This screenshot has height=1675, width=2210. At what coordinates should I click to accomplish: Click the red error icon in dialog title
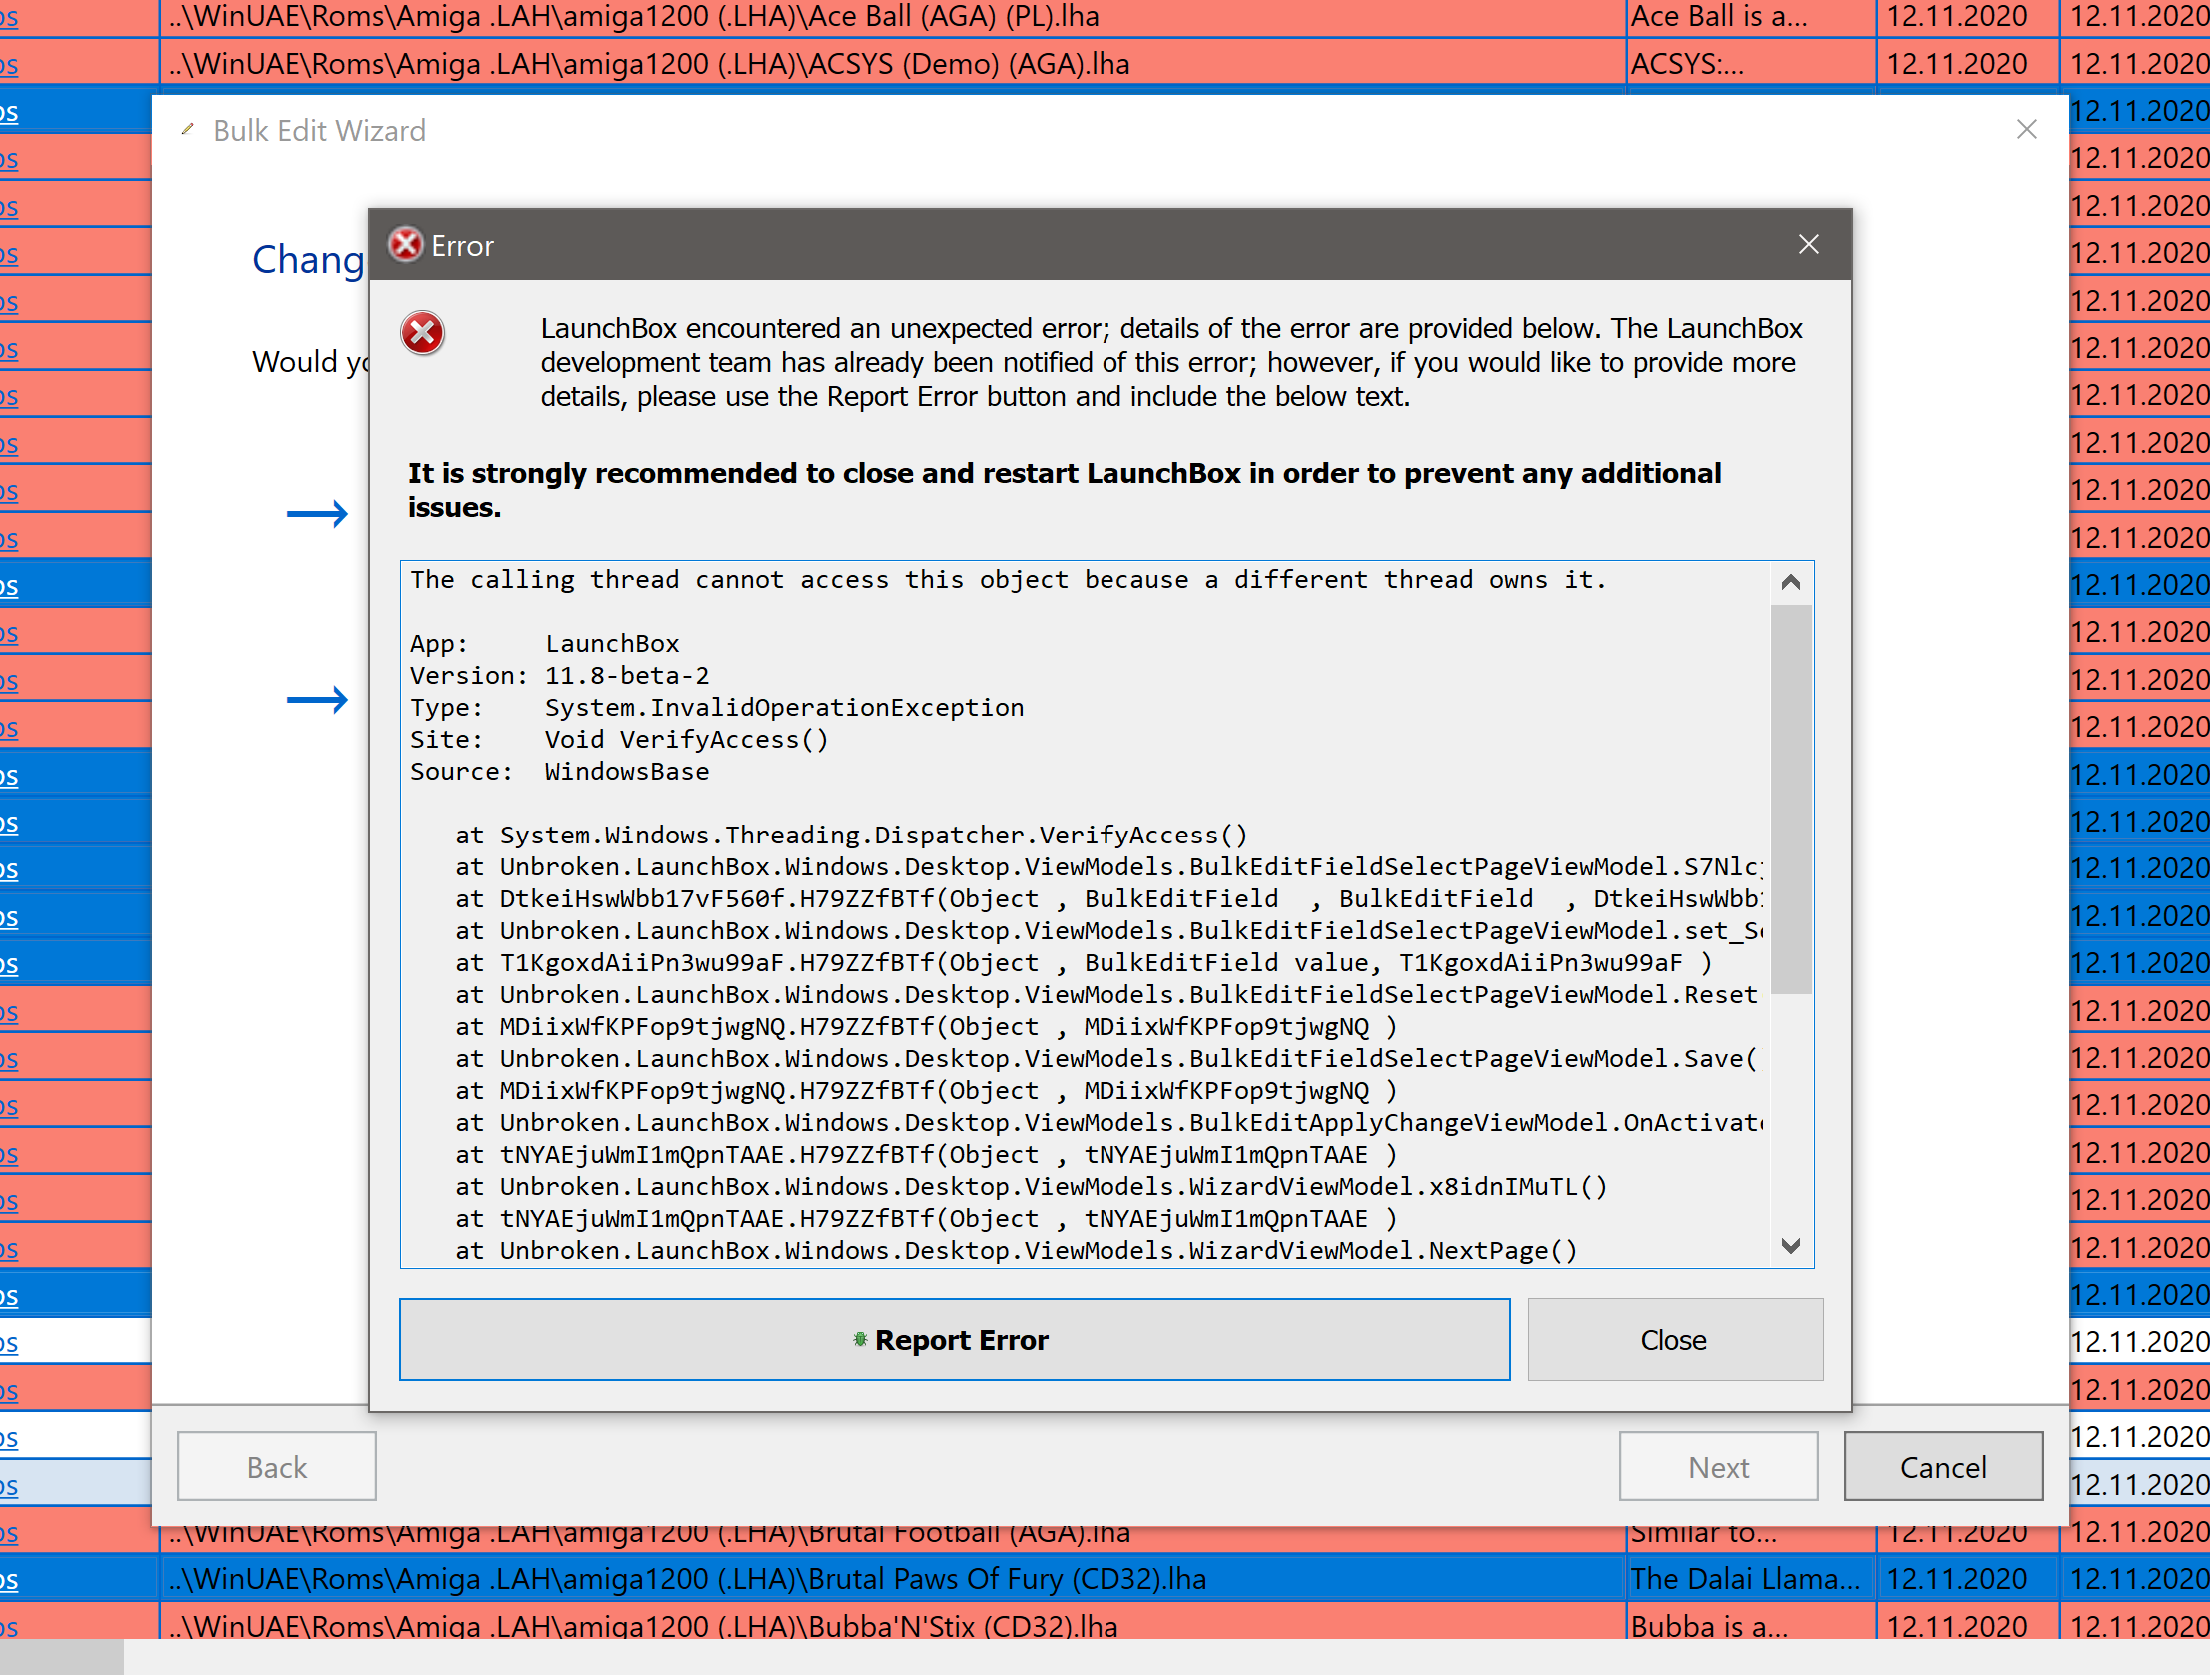tap(406, 245)
